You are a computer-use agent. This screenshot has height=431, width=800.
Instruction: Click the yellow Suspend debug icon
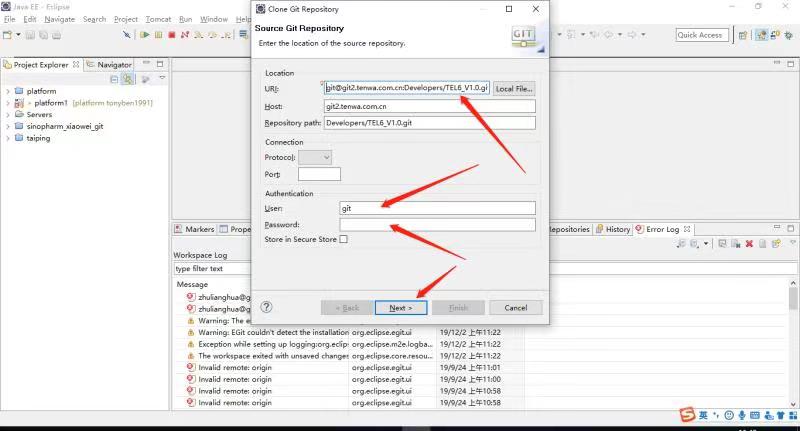click(x=159, y=35)
